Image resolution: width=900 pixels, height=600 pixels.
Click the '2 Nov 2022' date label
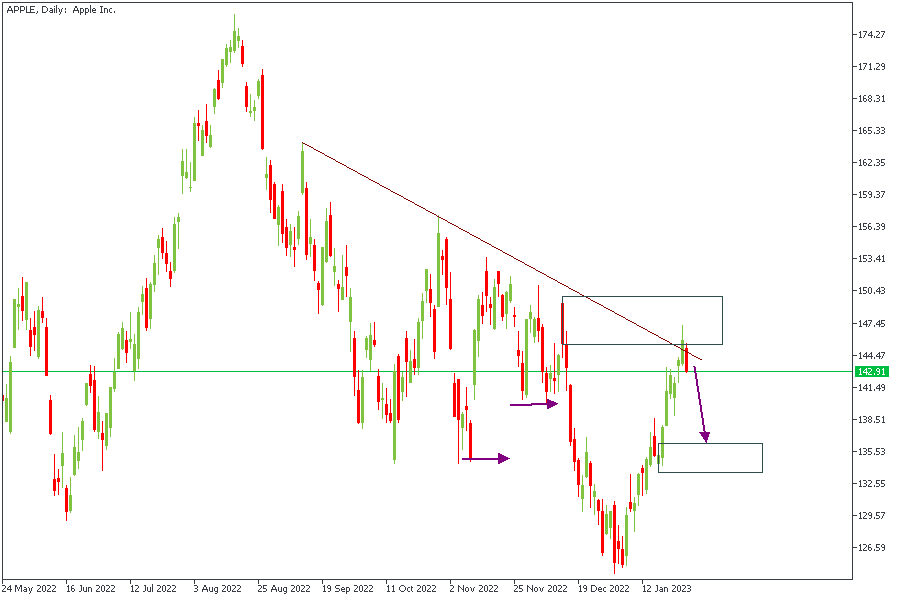coord(475,589)
